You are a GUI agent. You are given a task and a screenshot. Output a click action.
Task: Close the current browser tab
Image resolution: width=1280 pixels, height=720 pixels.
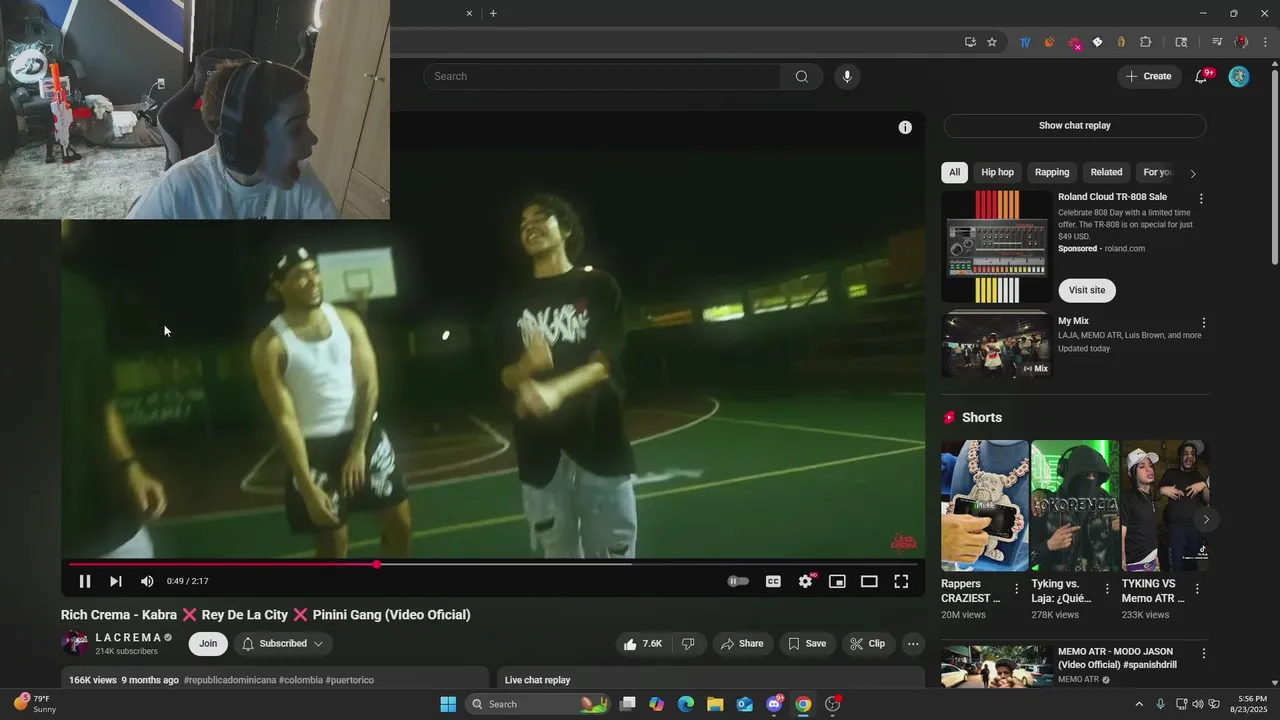(x=469, y=13)
